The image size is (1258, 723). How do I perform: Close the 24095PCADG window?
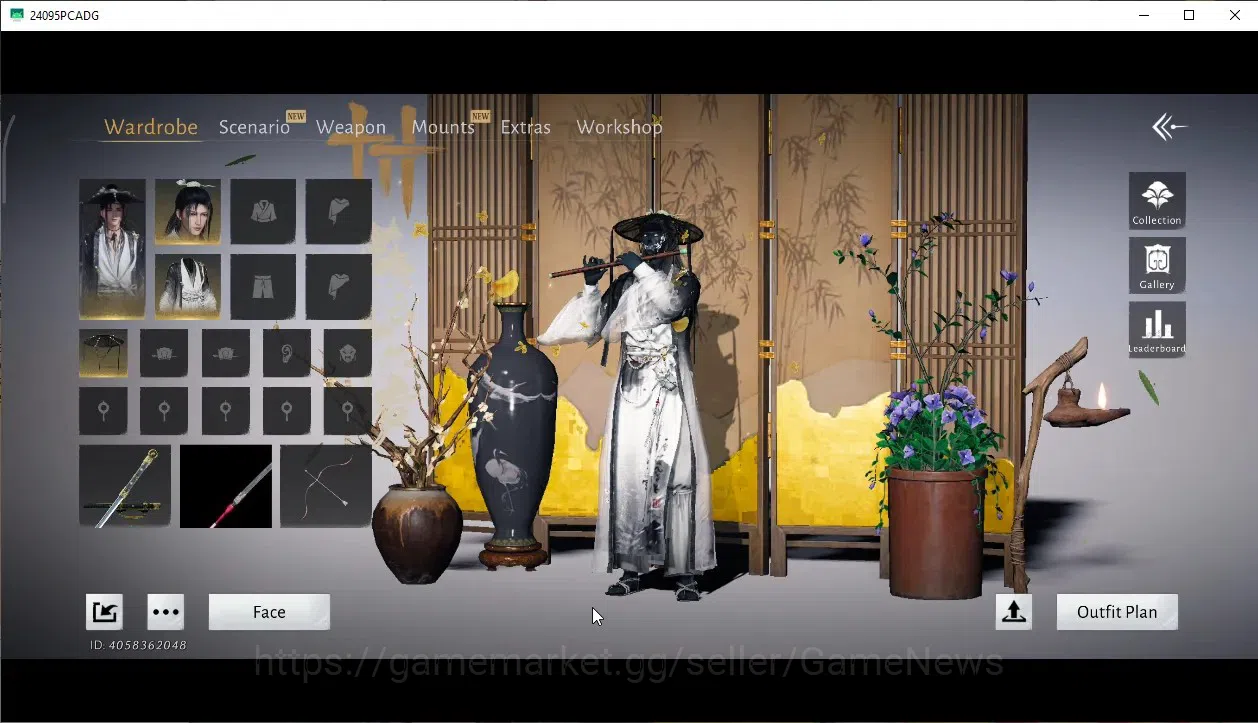click(1235, 15)
